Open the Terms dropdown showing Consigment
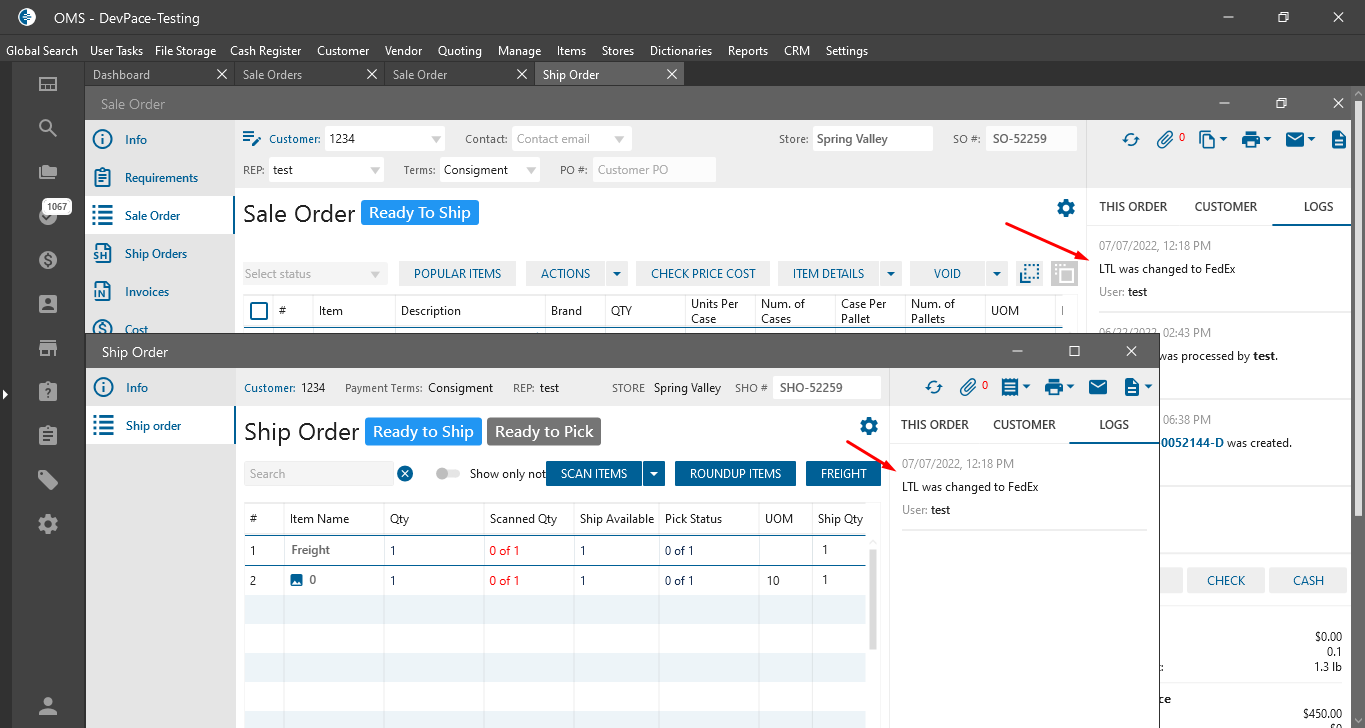This screenshot has width=1365, height=728. (x=531, y=170)
